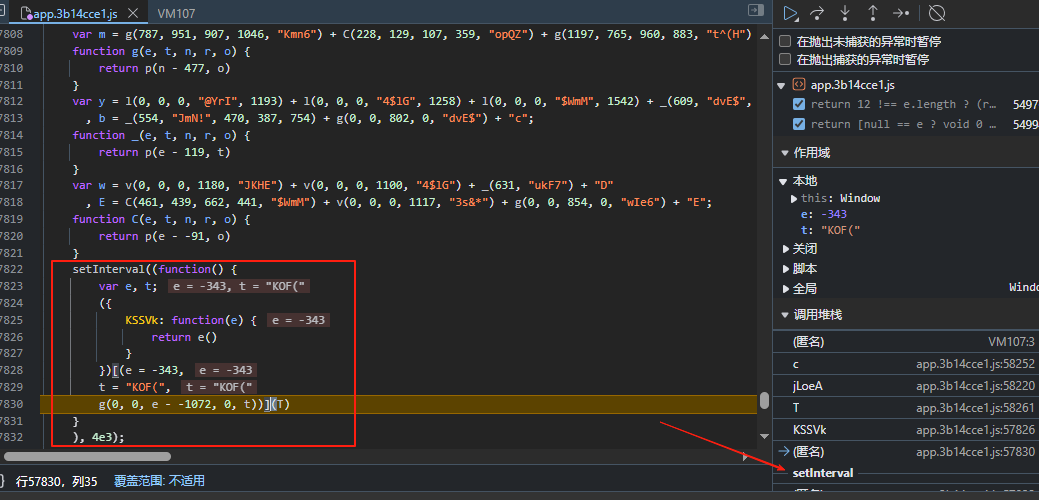
Task: Set breakpoint on line number 7809
Action: pos(13,51)
